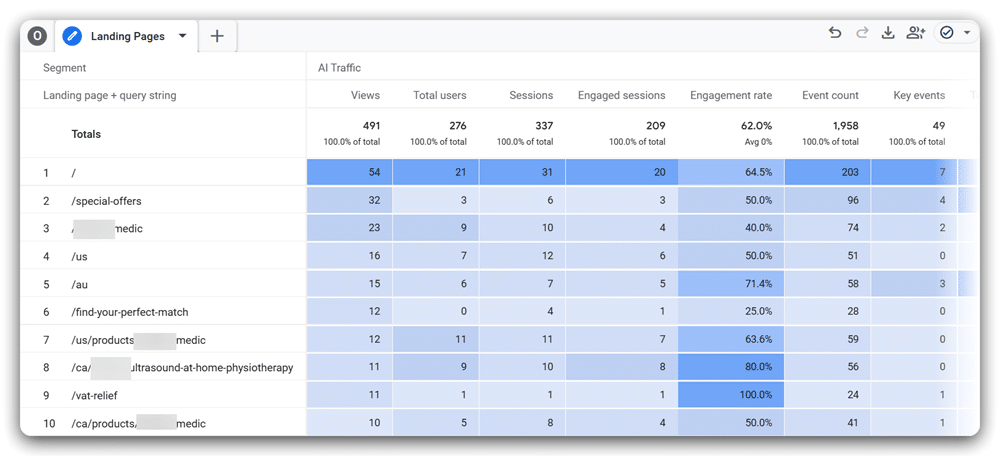Screen dimensions: 1000x456
Task: Click Landing page + query string header
Action: (x=110, y=96)
